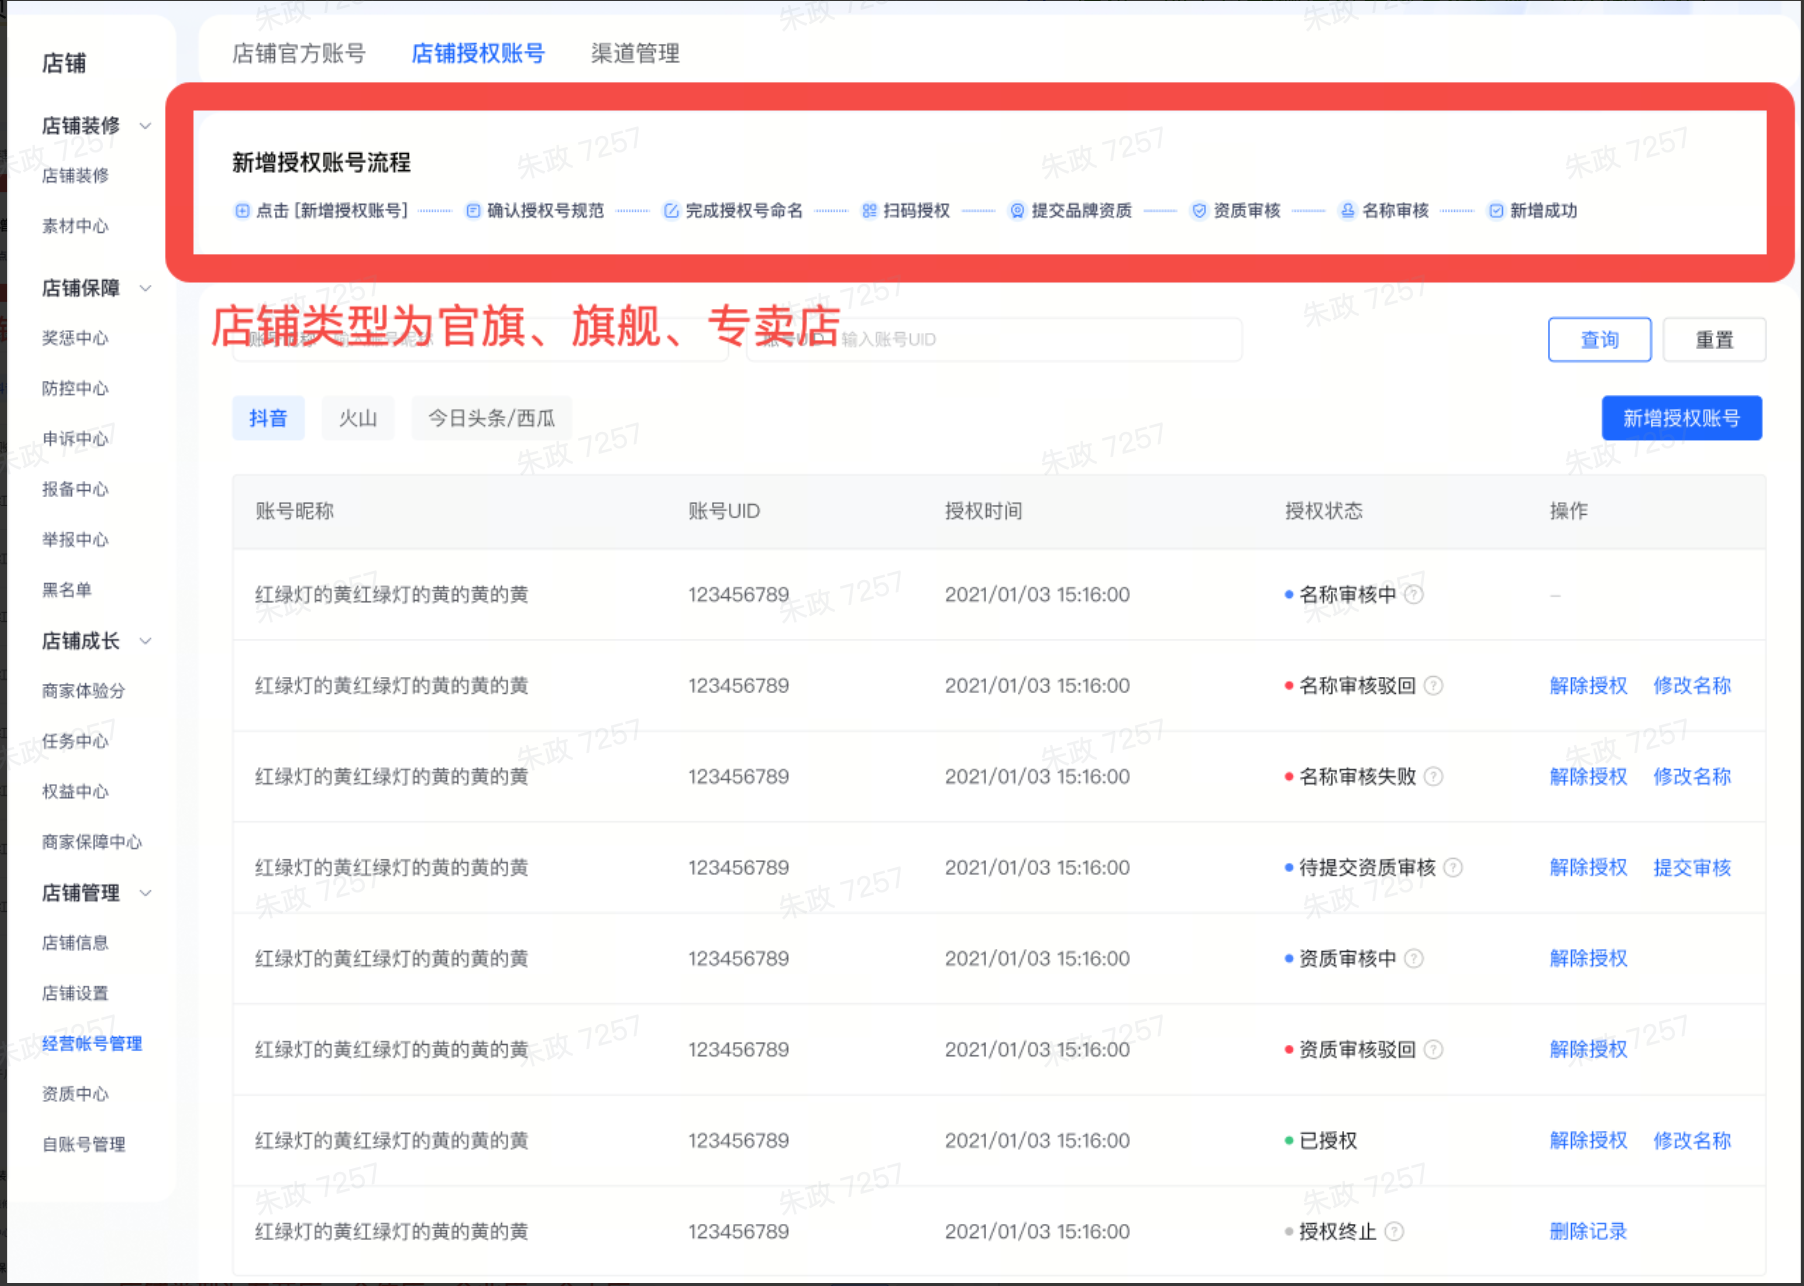This screenshot has height=1286, width=1804.
Task: Click the 账号UID input field
Action: tap(1030, 340)
